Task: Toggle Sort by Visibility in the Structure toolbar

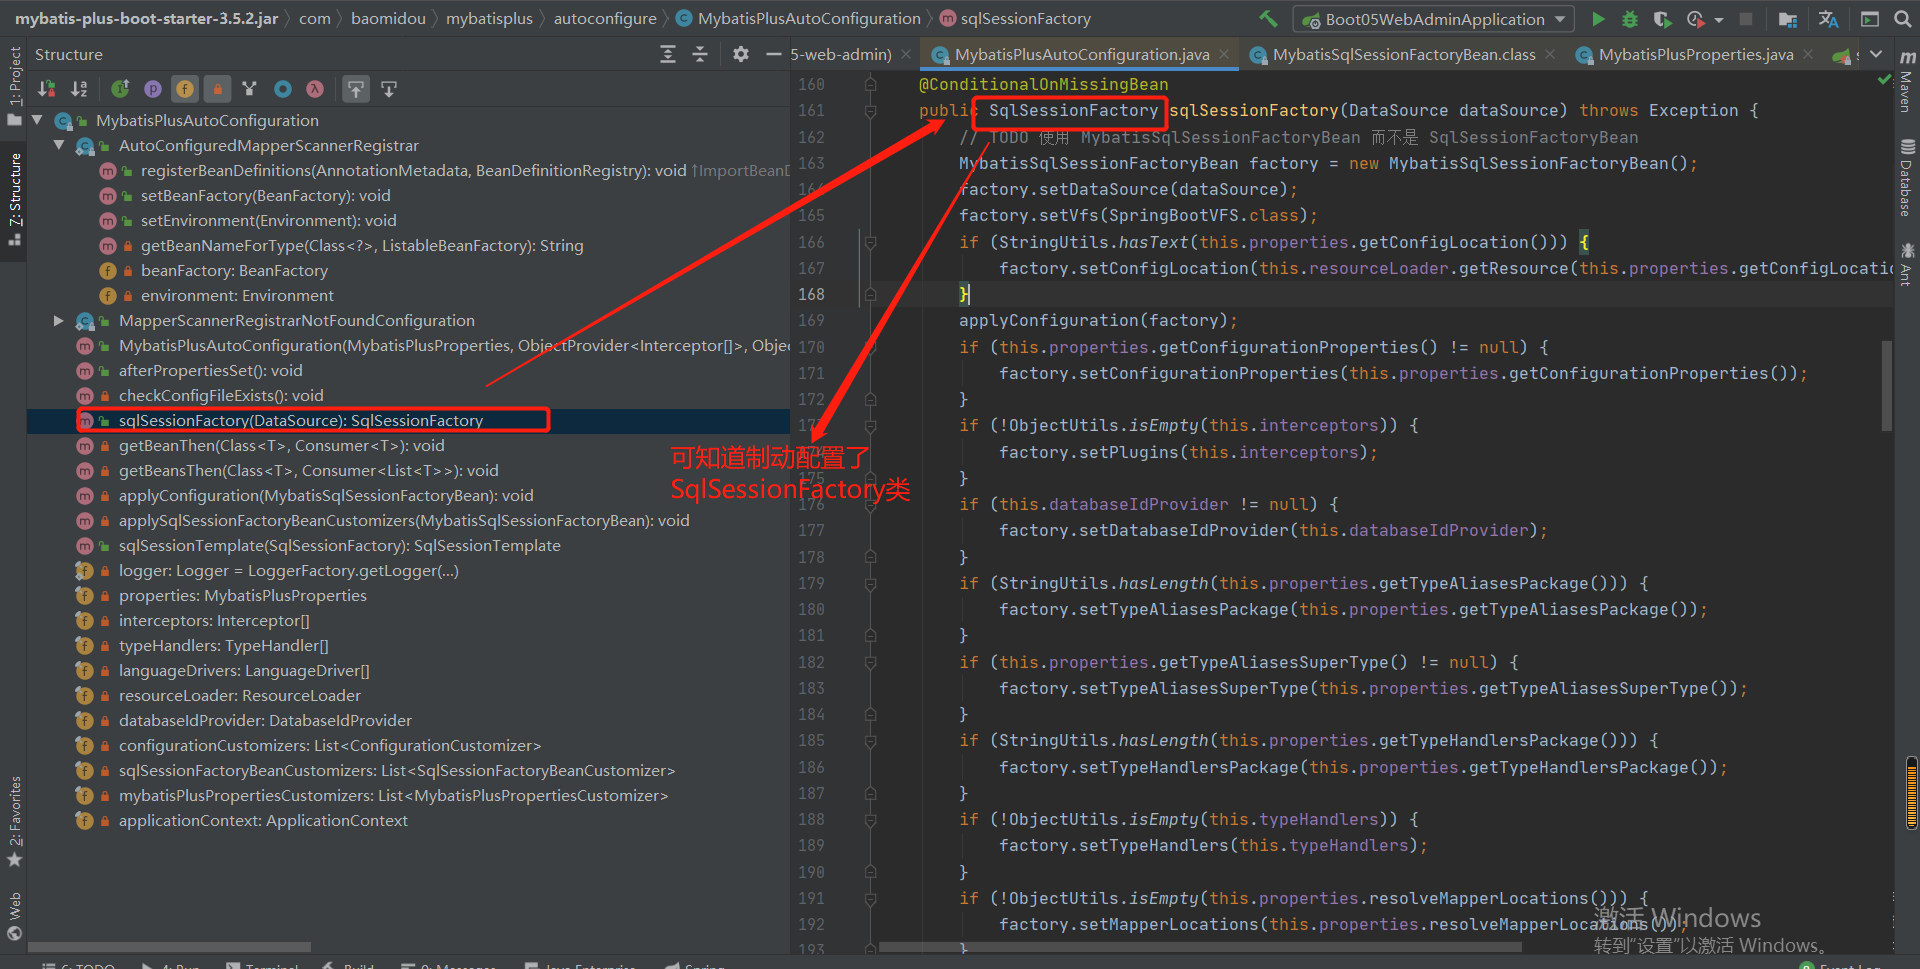Action: (46, 89)
